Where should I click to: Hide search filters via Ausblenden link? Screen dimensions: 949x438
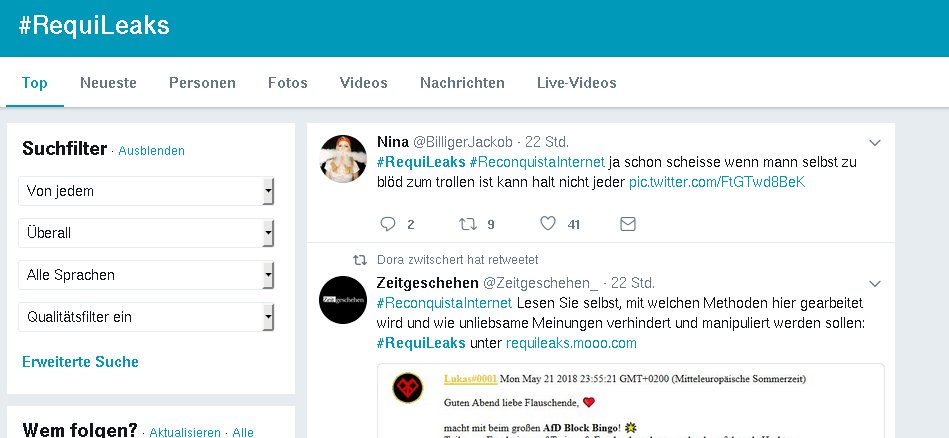(x=151, y=151)
